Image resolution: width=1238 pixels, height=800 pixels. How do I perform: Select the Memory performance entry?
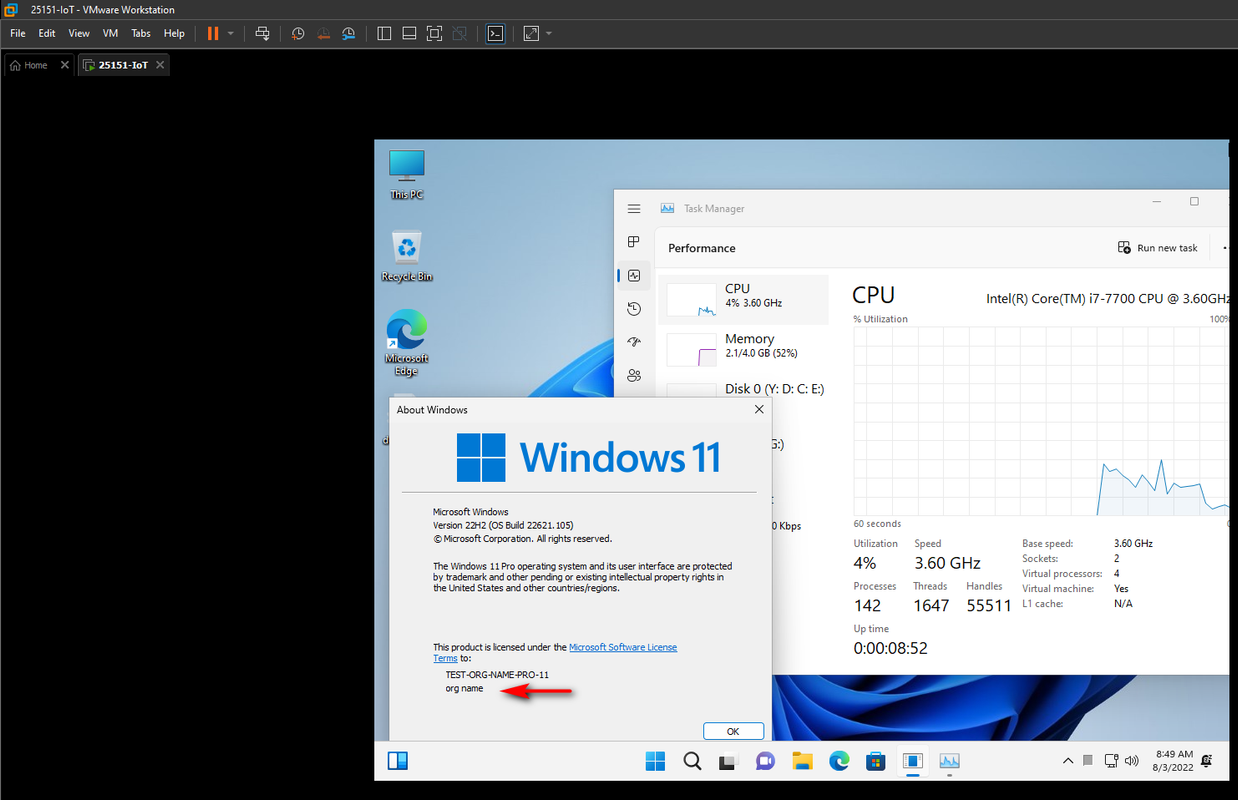coord(744,349)
